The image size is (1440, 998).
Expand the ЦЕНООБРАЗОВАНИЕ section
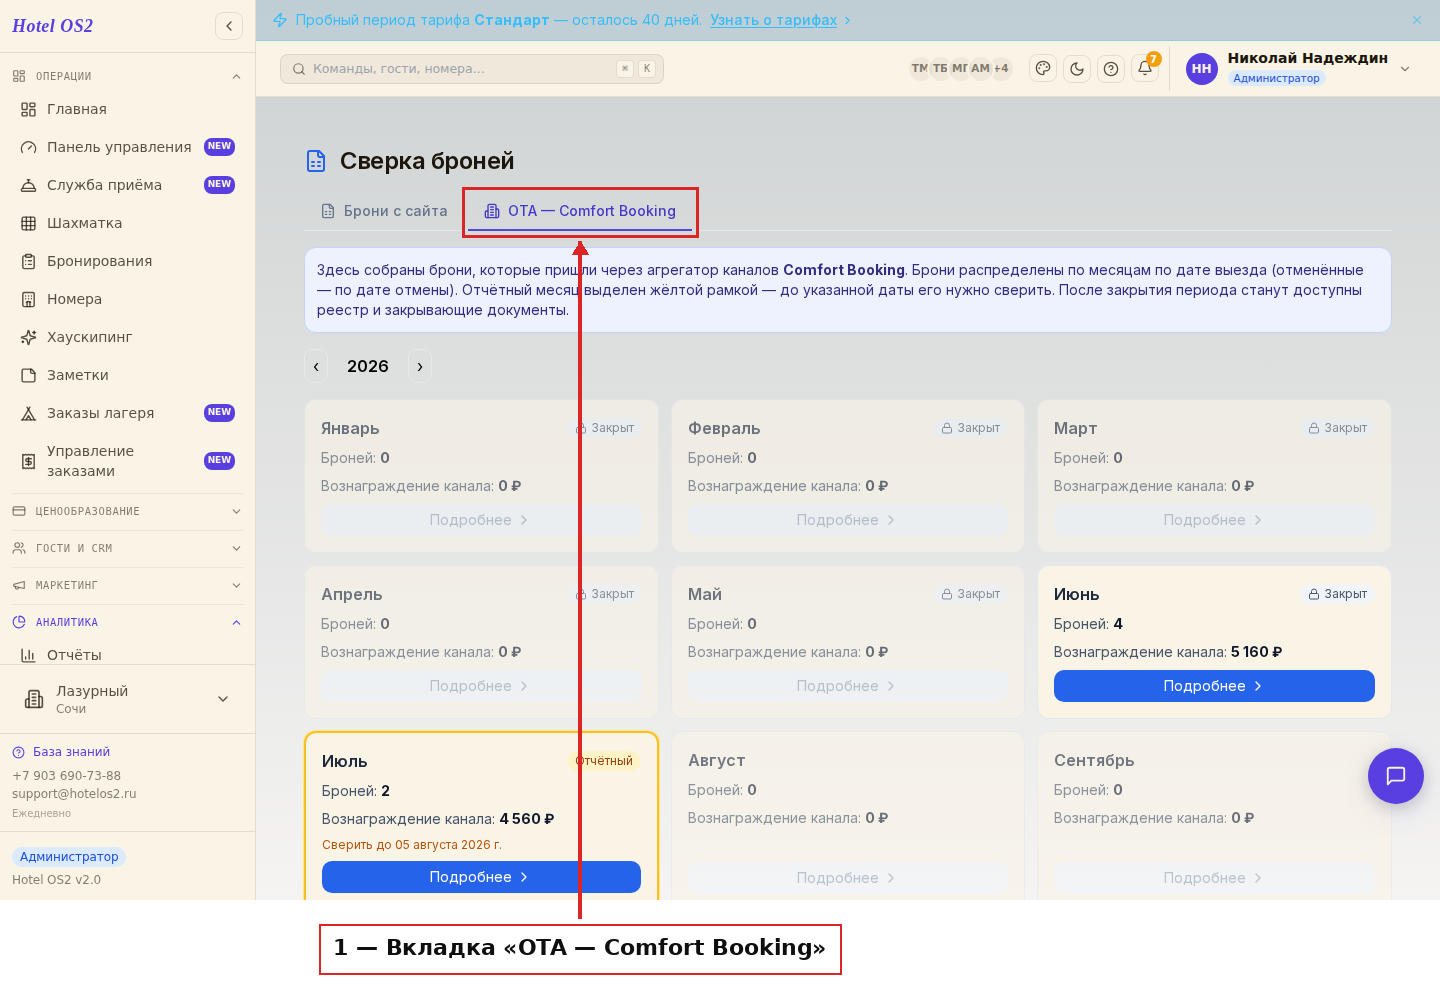click(127, 511)
